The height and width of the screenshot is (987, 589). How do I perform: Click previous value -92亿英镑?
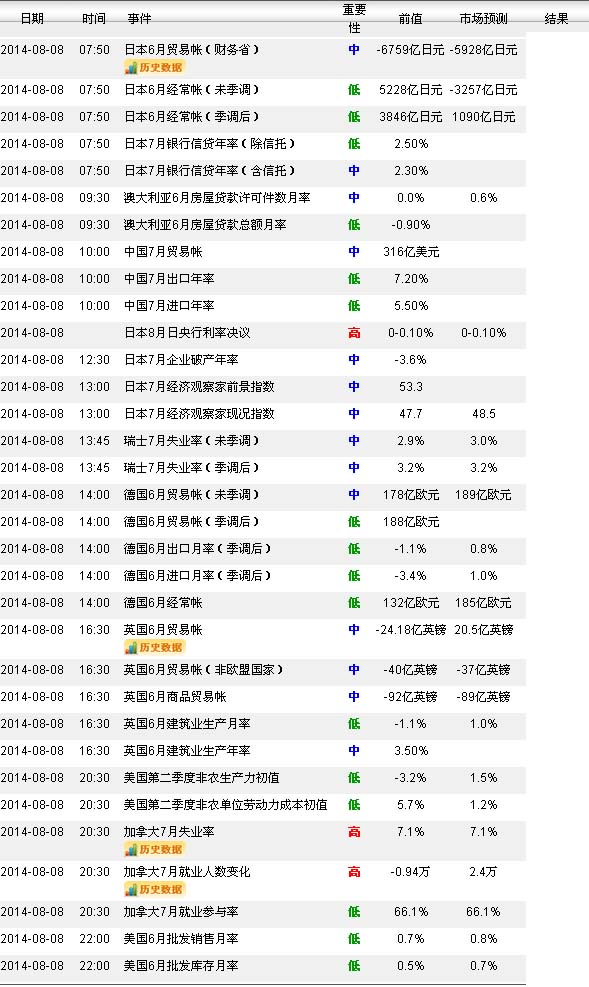pos(410,697)
